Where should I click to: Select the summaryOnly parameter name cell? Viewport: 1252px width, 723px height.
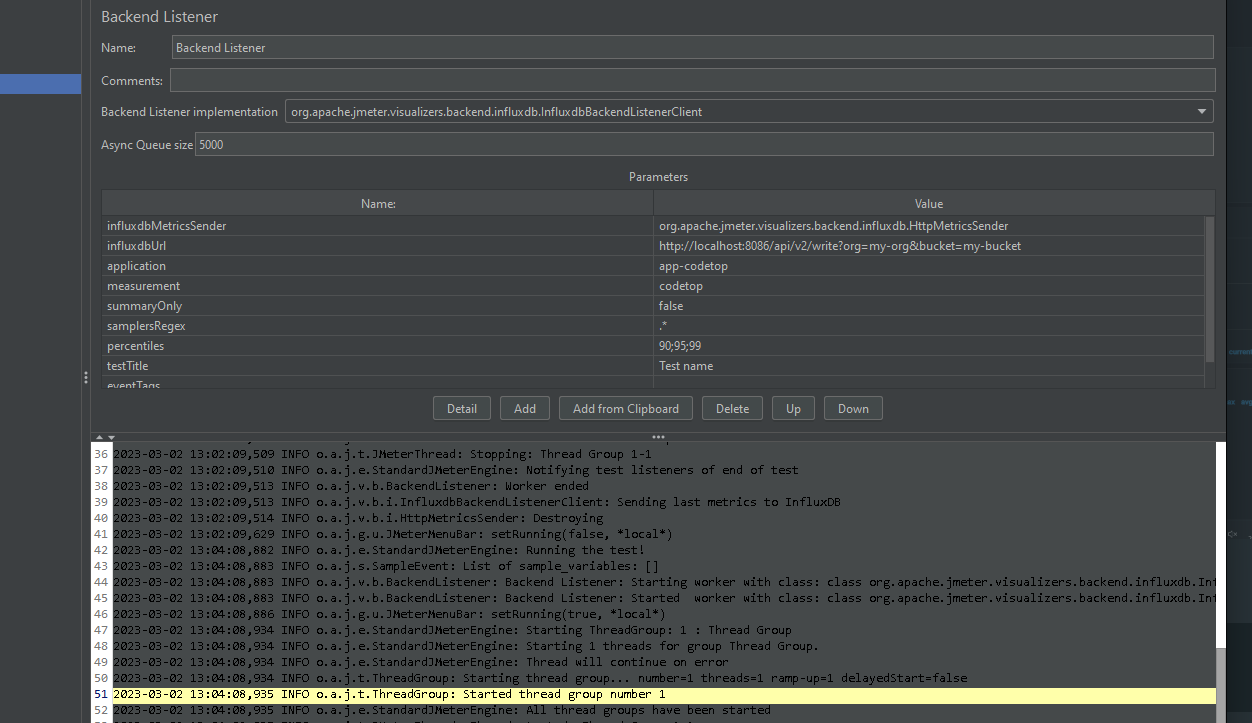[377, 306]
